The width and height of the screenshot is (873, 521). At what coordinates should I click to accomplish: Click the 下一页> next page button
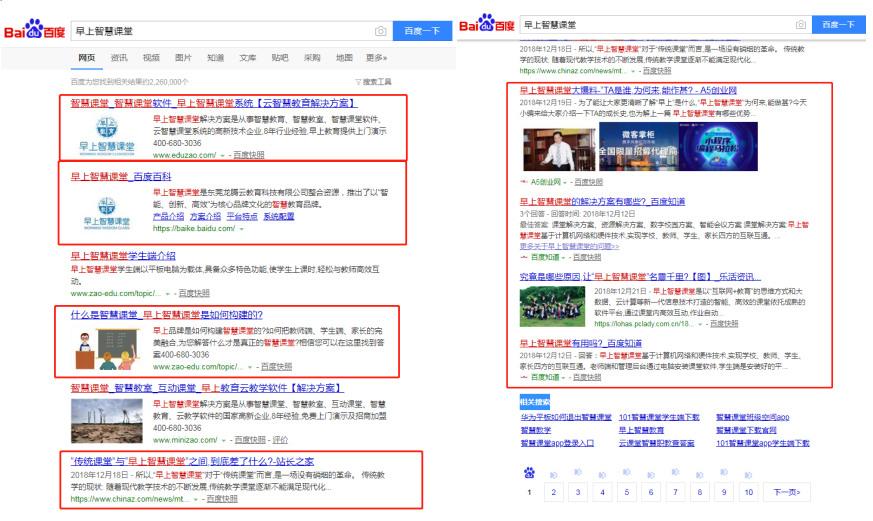click(787, 492)
